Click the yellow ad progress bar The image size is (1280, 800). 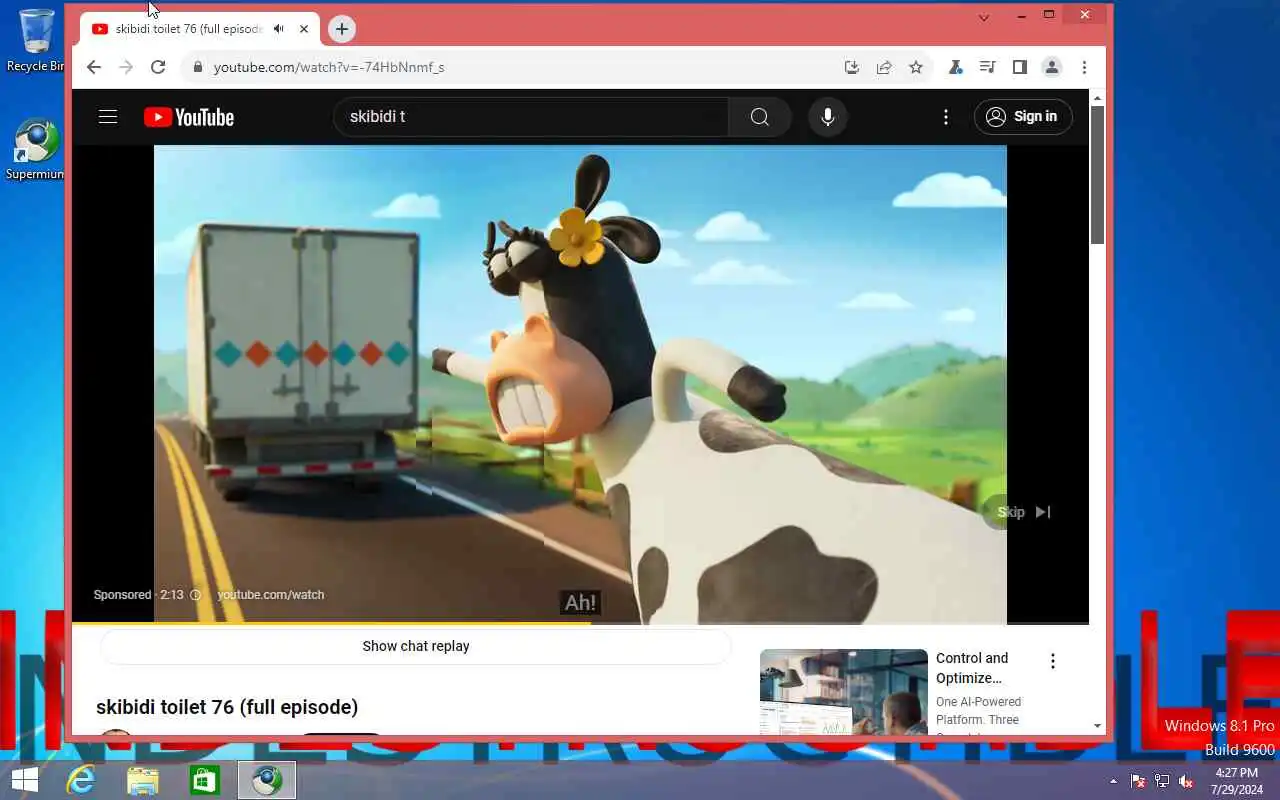(x=331, y=623)
